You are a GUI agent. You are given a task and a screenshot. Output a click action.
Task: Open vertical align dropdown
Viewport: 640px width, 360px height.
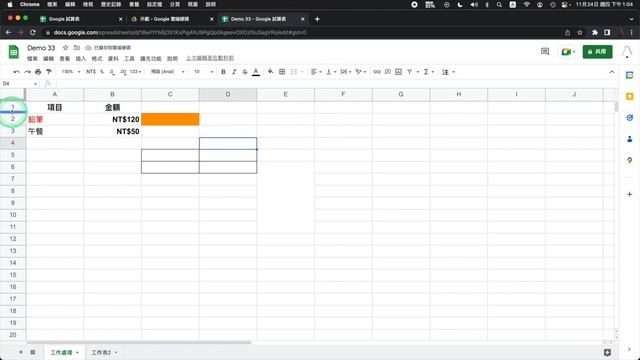pos(331,72)
